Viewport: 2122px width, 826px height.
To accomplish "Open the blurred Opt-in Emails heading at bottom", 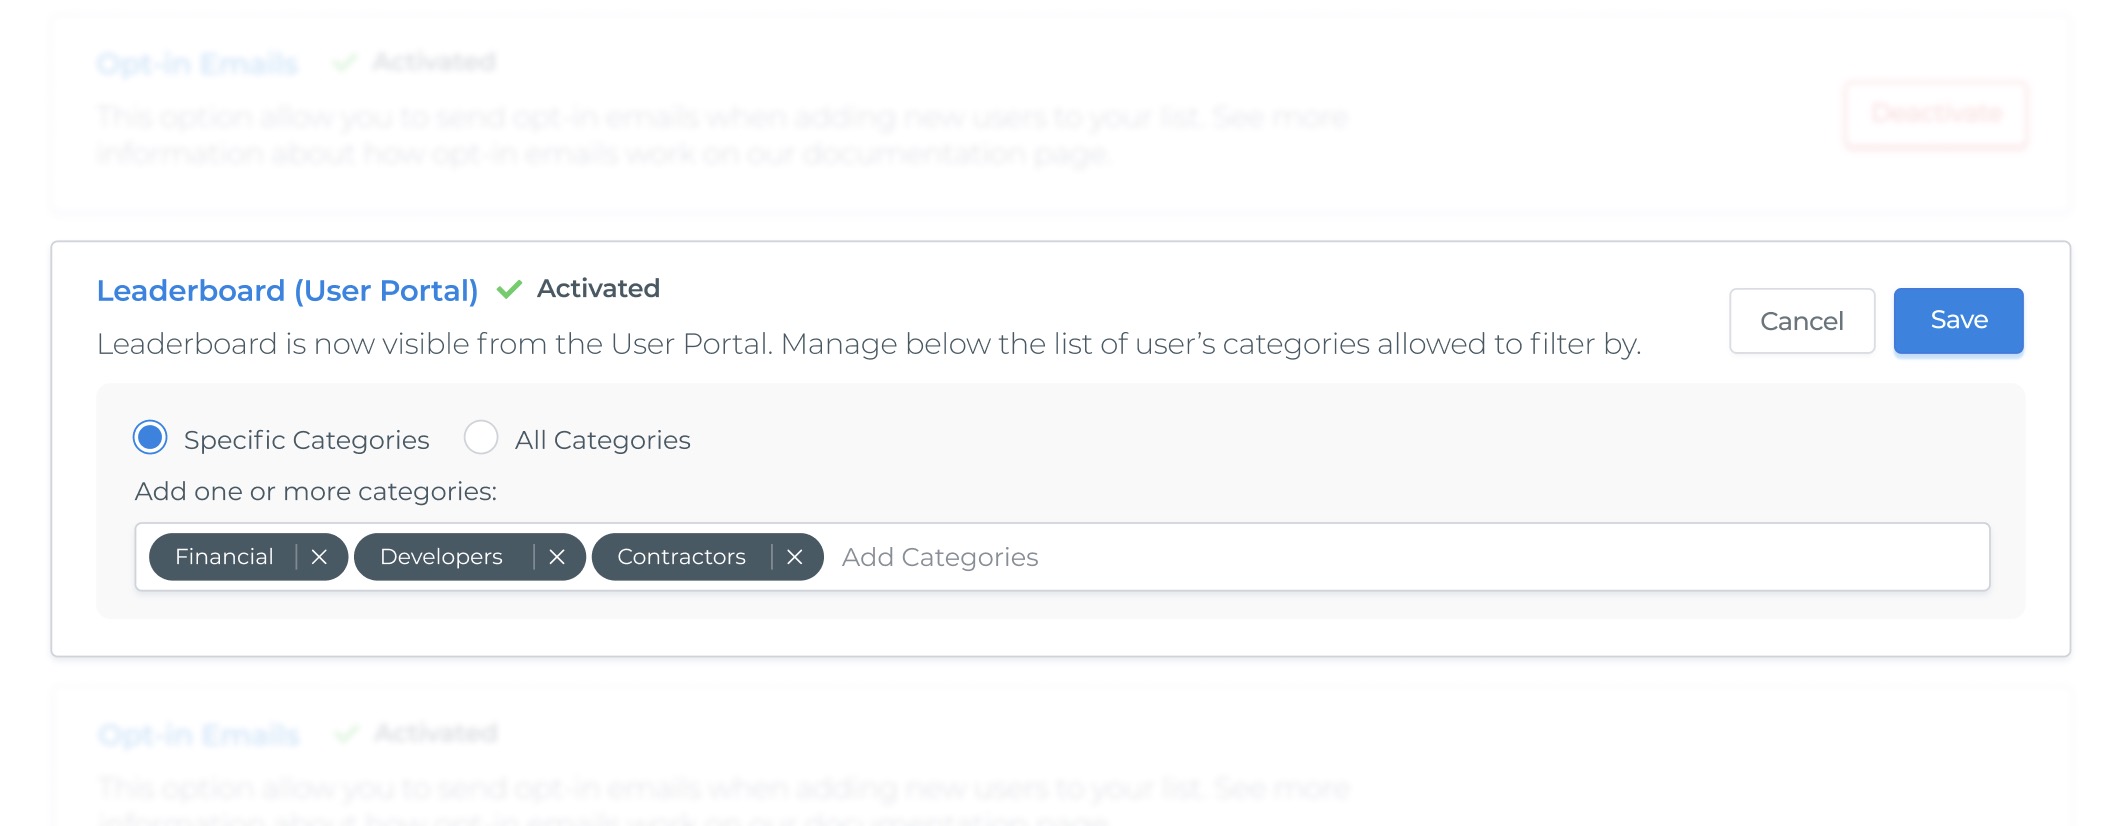I will point(199,735).
